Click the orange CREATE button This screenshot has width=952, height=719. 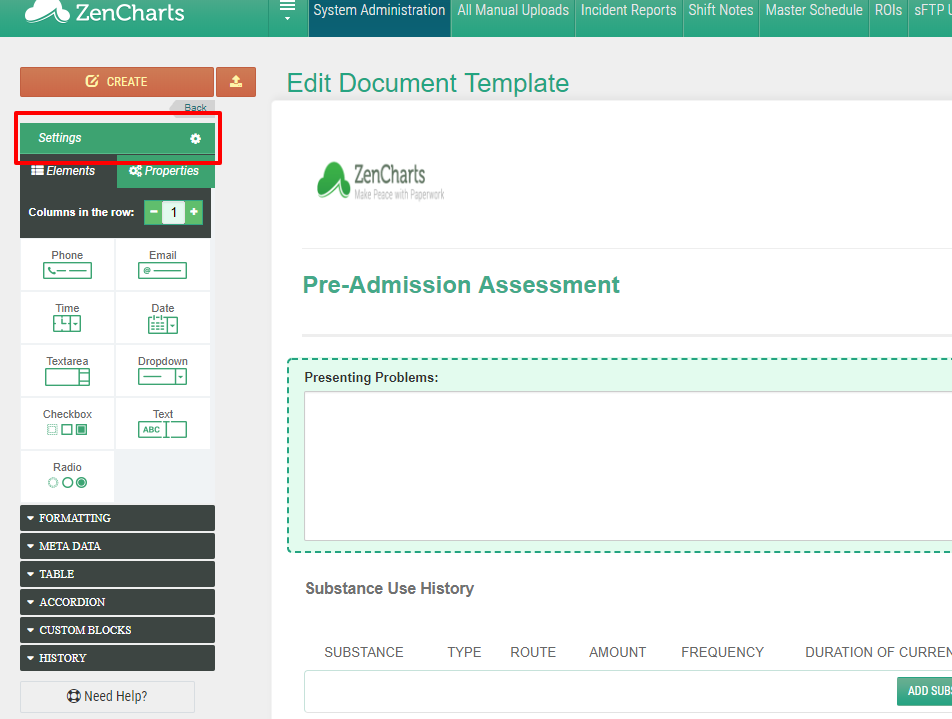[117, 82]
